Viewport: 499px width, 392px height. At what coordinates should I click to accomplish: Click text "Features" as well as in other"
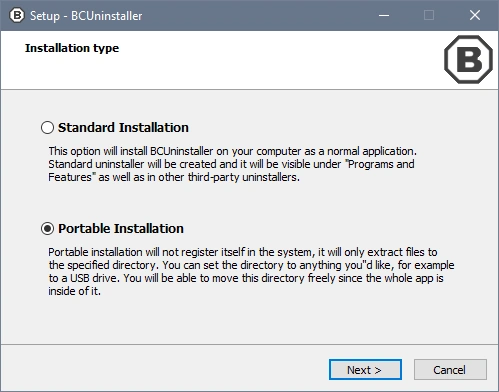tap(116, 177)
